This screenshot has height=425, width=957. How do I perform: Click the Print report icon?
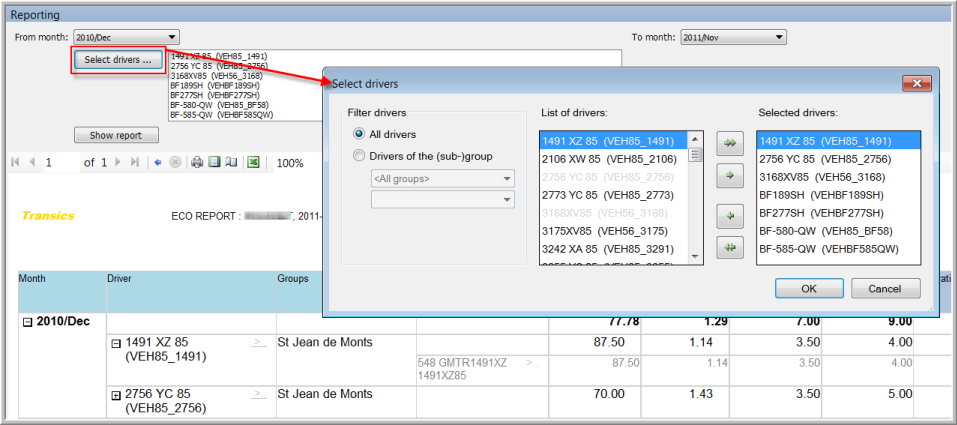tap(198, 162)
